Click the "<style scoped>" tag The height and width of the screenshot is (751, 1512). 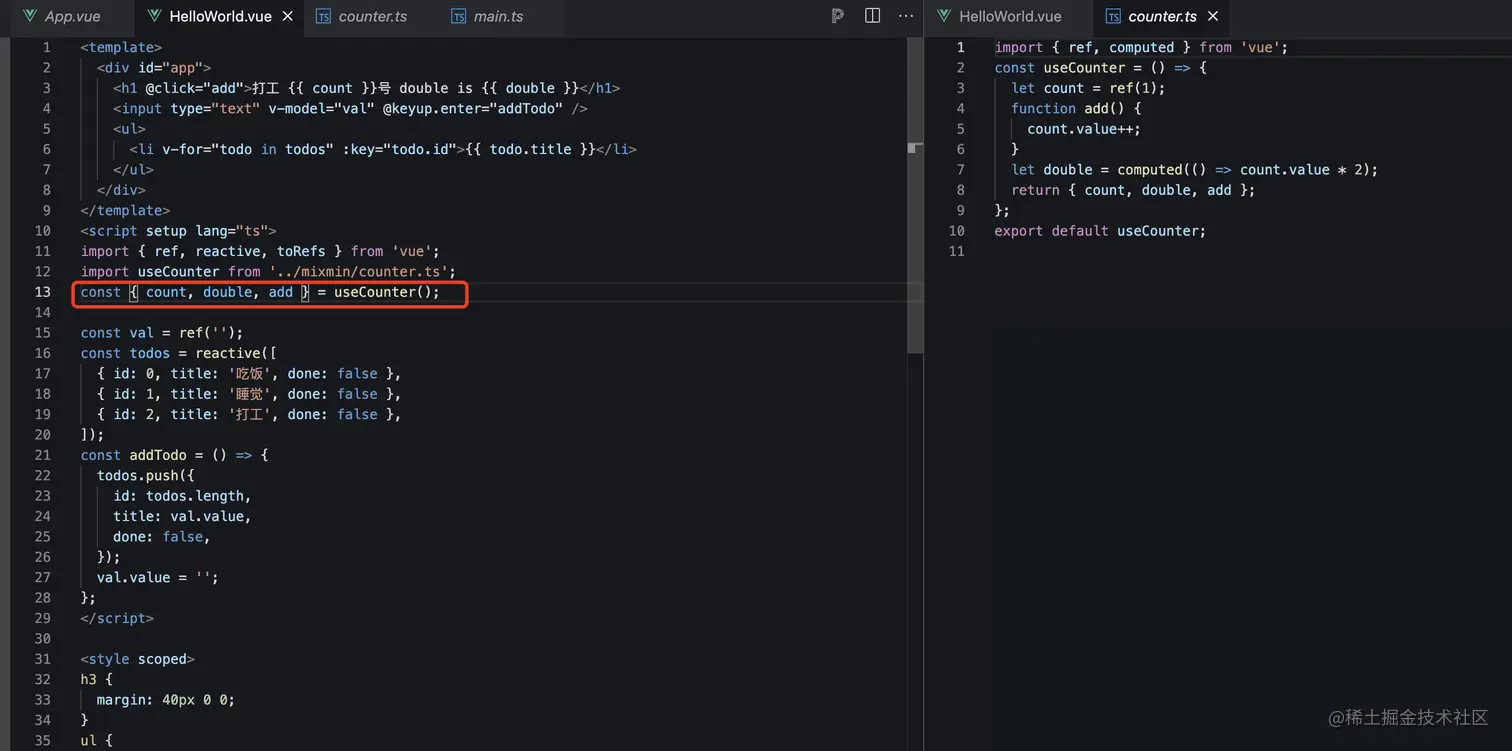(x=137, y=659)
